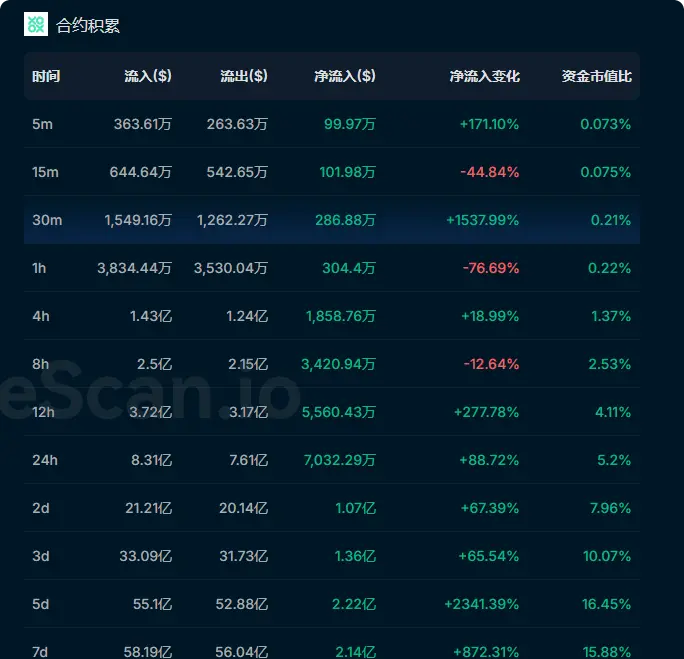Click the inflow value 3,834.44万
The image size is (684, 659).
click(x=134, y=268)
